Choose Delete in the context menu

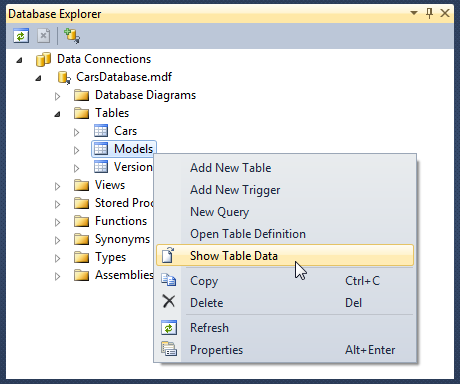(285, 303)
